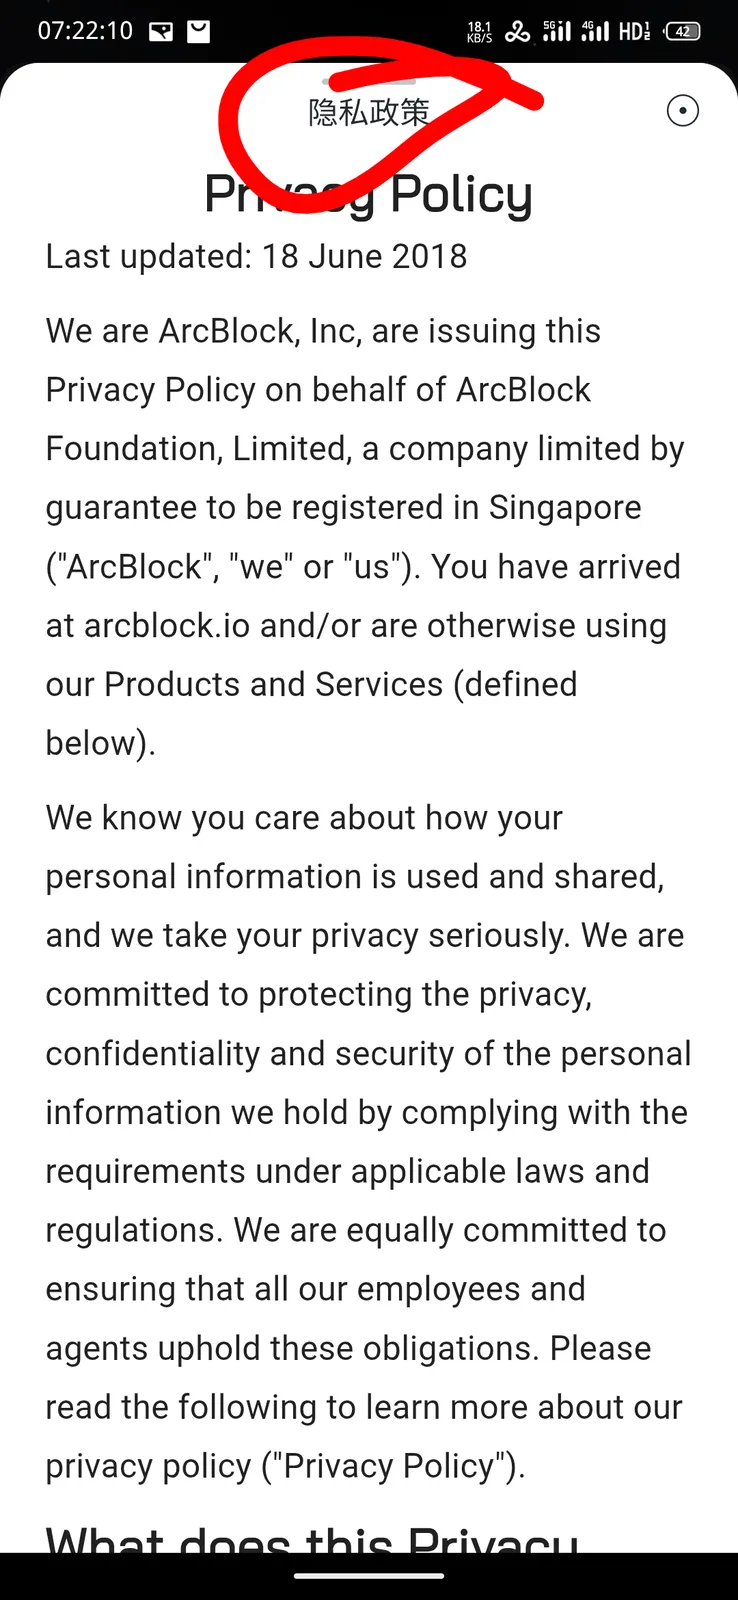Tap the gray sheet drag handle

point(369,80)
